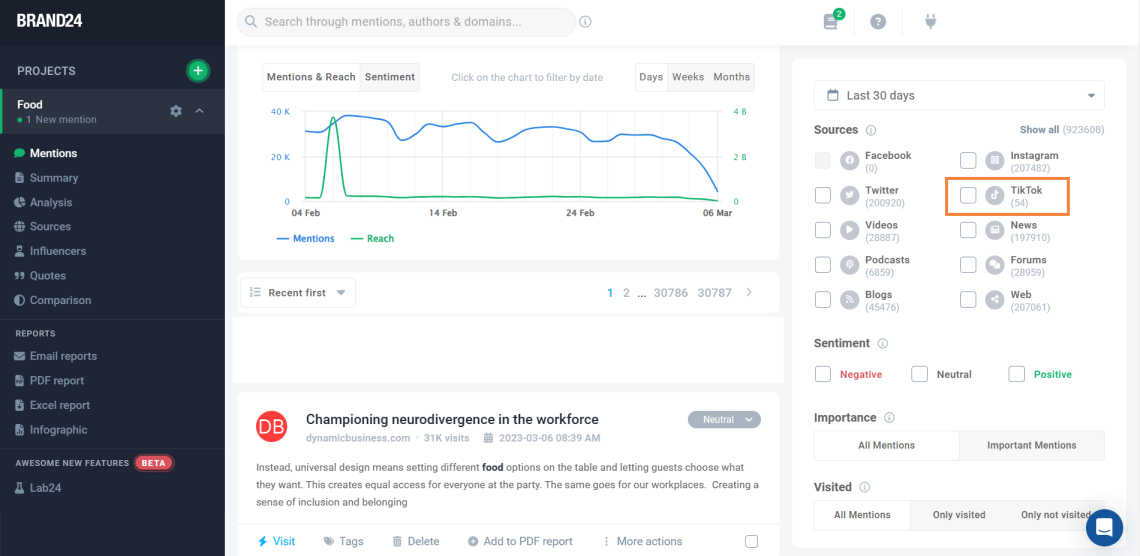The image size is (1140, 556).
Task: Click the search info icon
Action: click(x=586, y=22)
